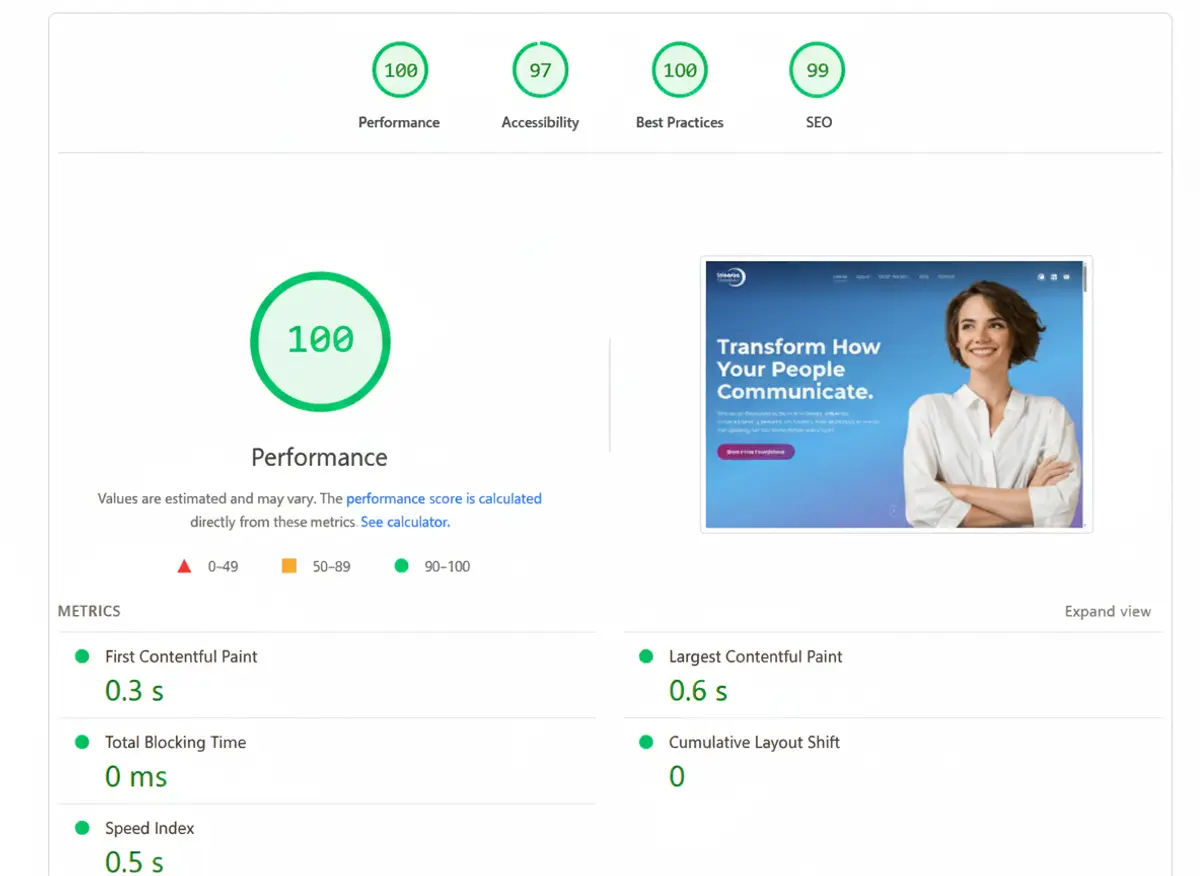
Task: Open the See calculator link
Action: pyautogui.click(x=404, y=521)
